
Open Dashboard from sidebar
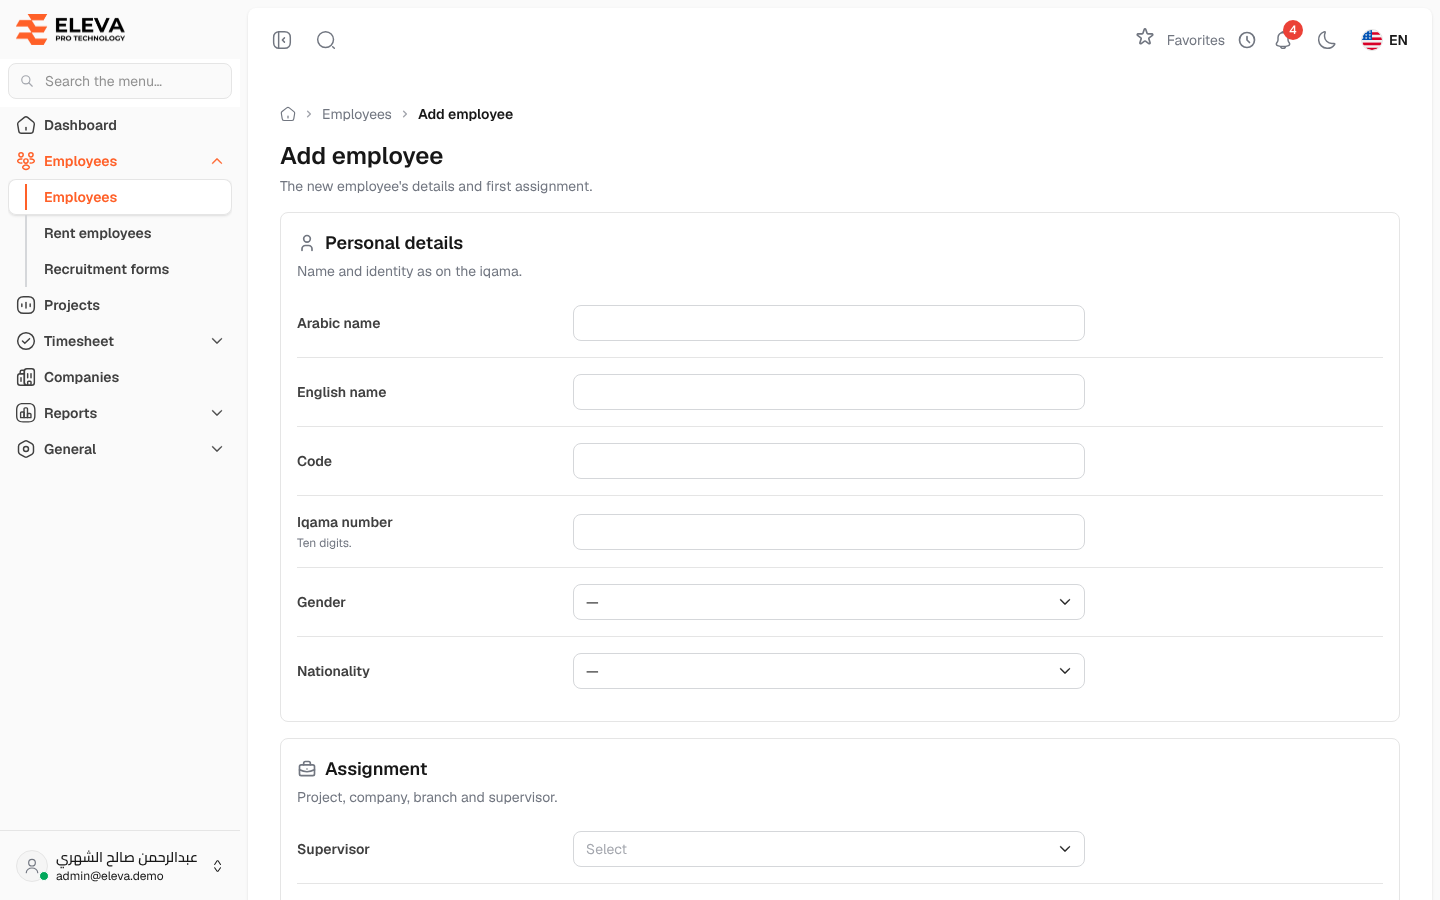[120, 125]
